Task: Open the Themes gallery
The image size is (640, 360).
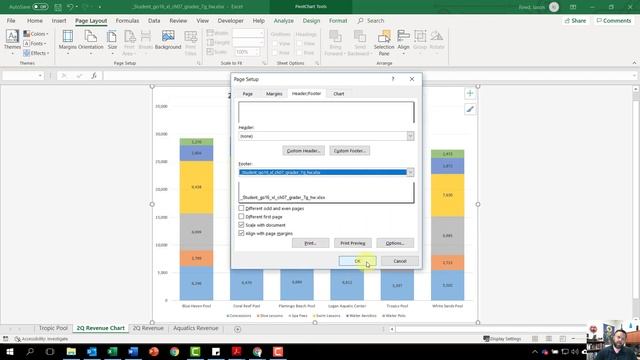Action: (12, 42)
